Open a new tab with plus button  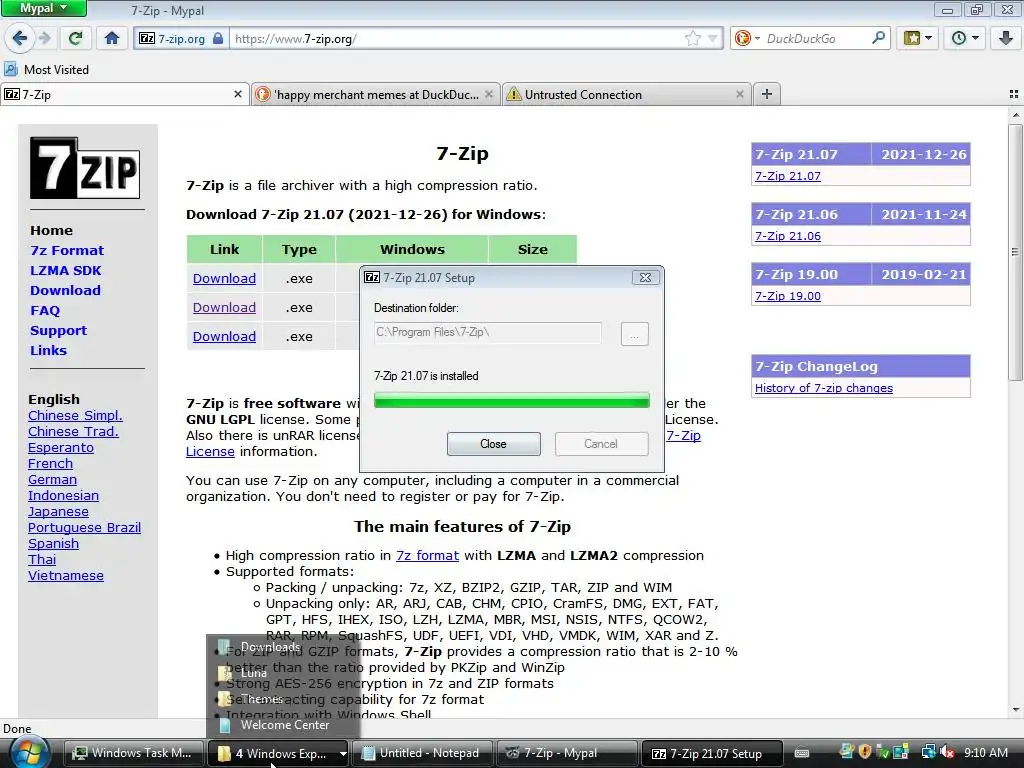coord(767,94)
